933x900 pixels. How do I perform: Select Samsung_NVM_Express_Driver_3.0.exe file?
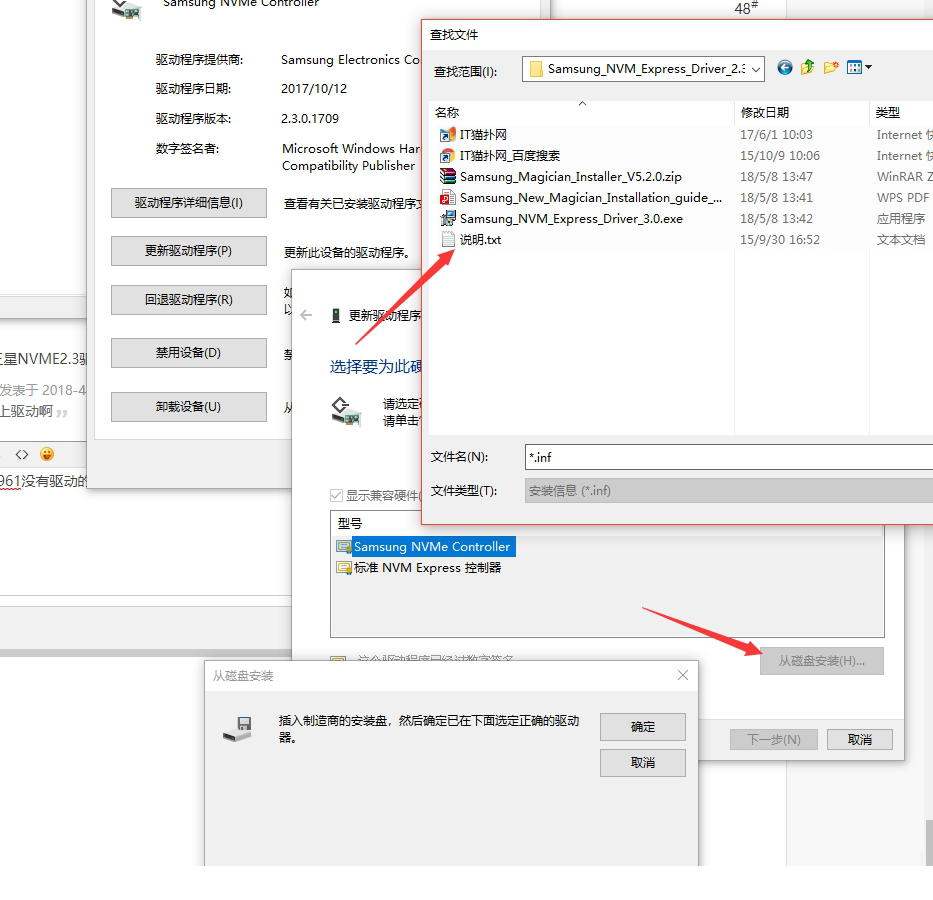(571, 219)
